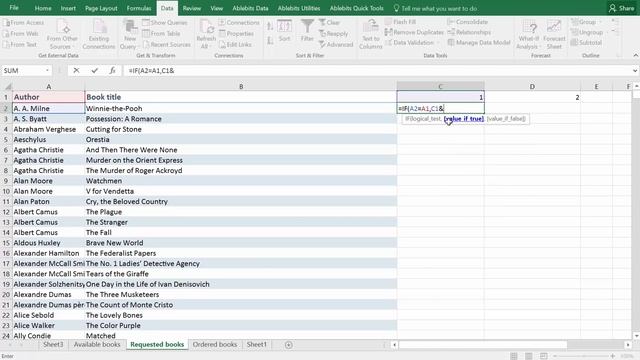Open Recent Sources
The height and width of the screenshot is (360, 640).
coord(167,44)
